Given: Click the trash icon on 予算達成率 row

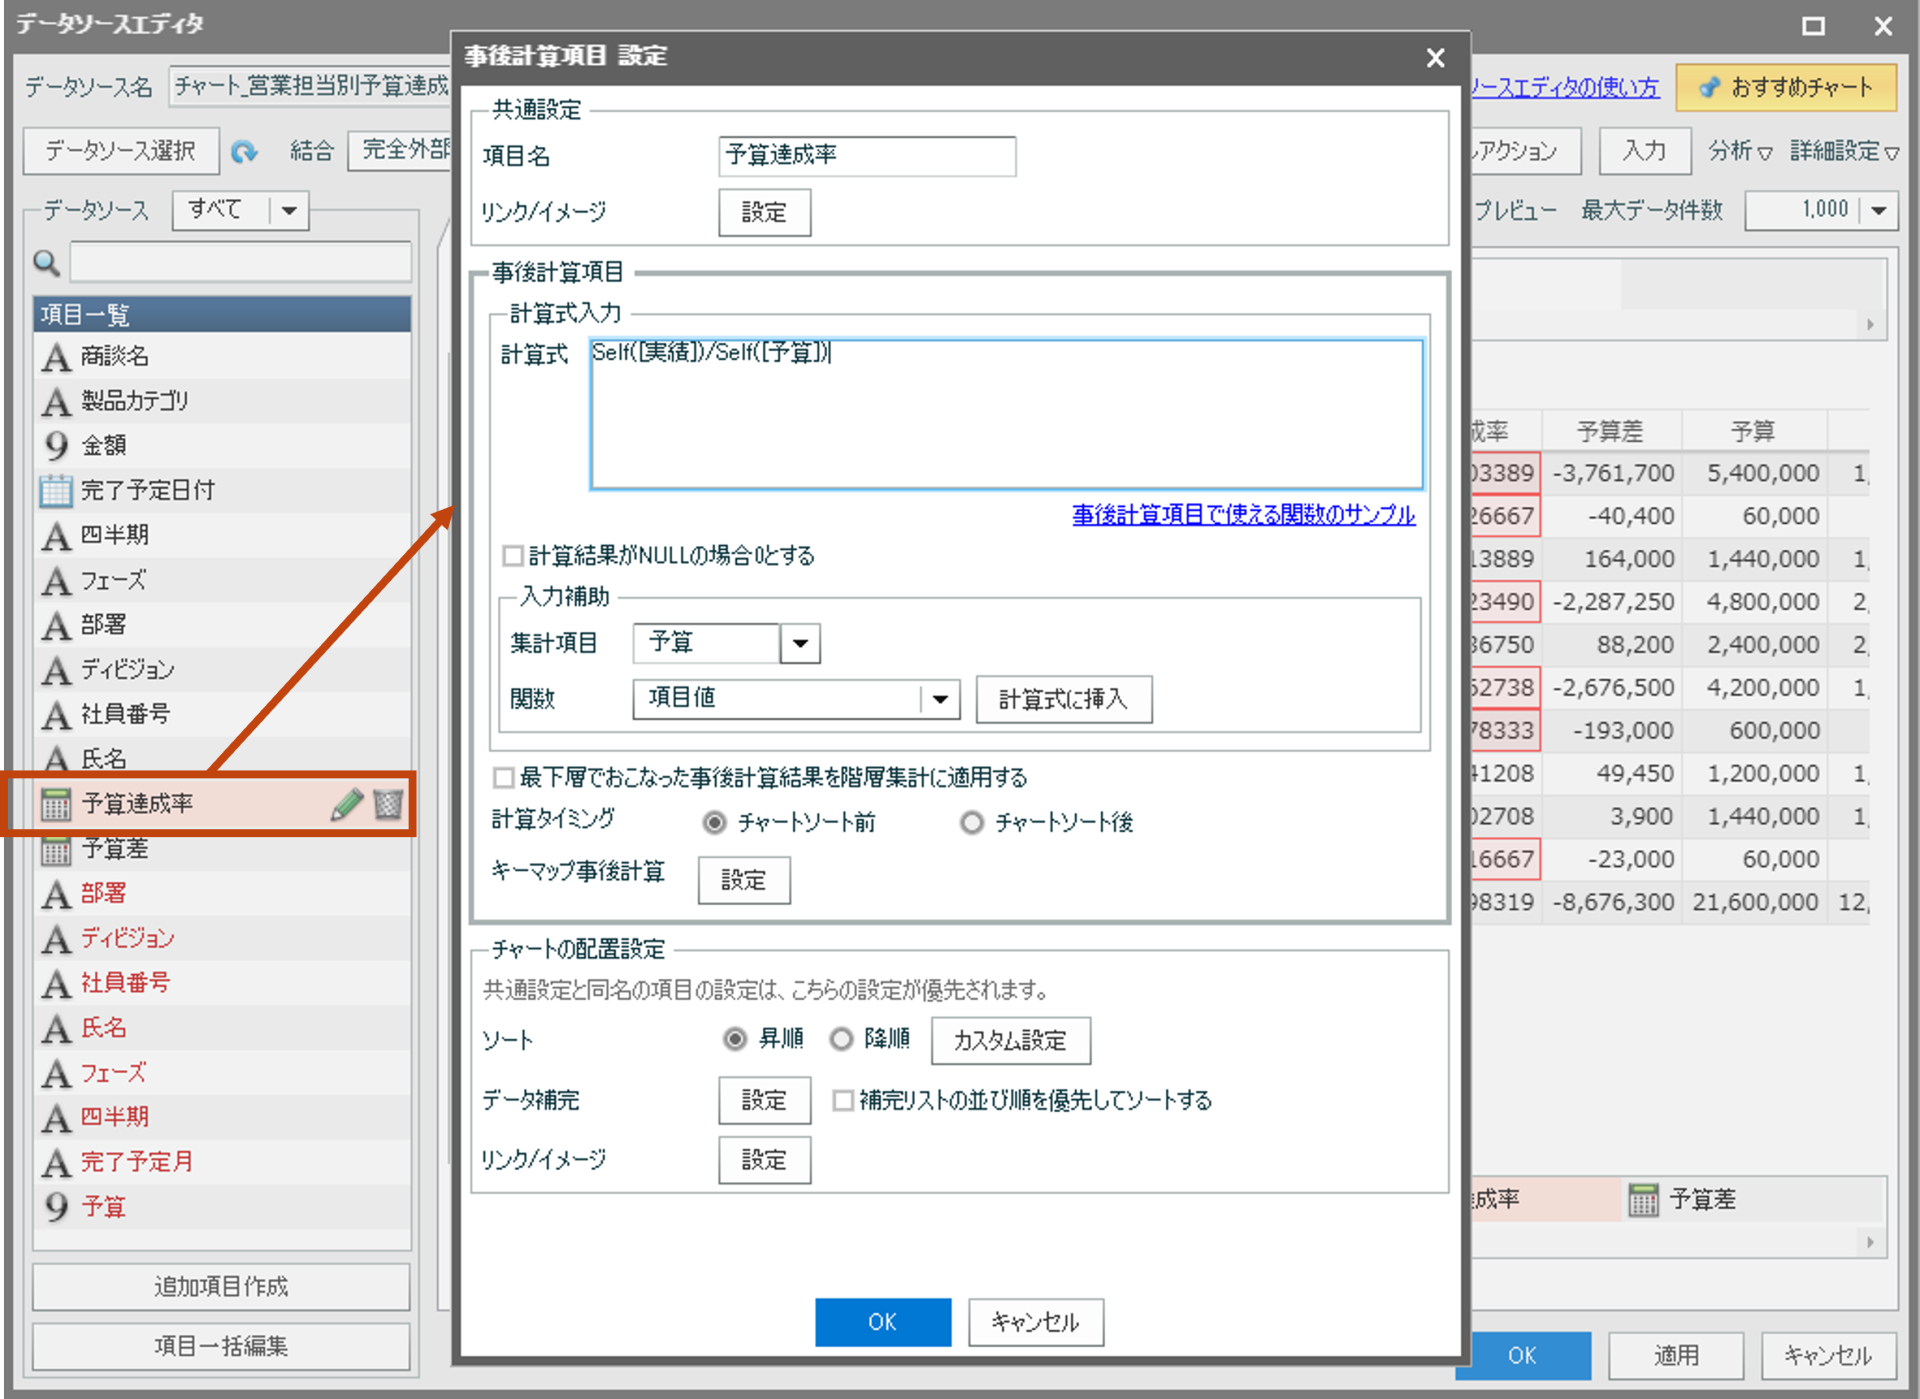Looking at the screenshot, I should (387, 804).
